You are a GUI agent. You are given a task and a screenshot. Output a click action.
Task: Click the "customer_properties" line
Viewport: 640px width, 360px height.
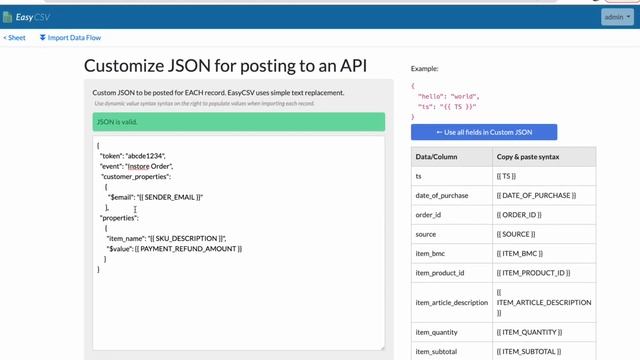pyautogui.click(x=136, y=177)
